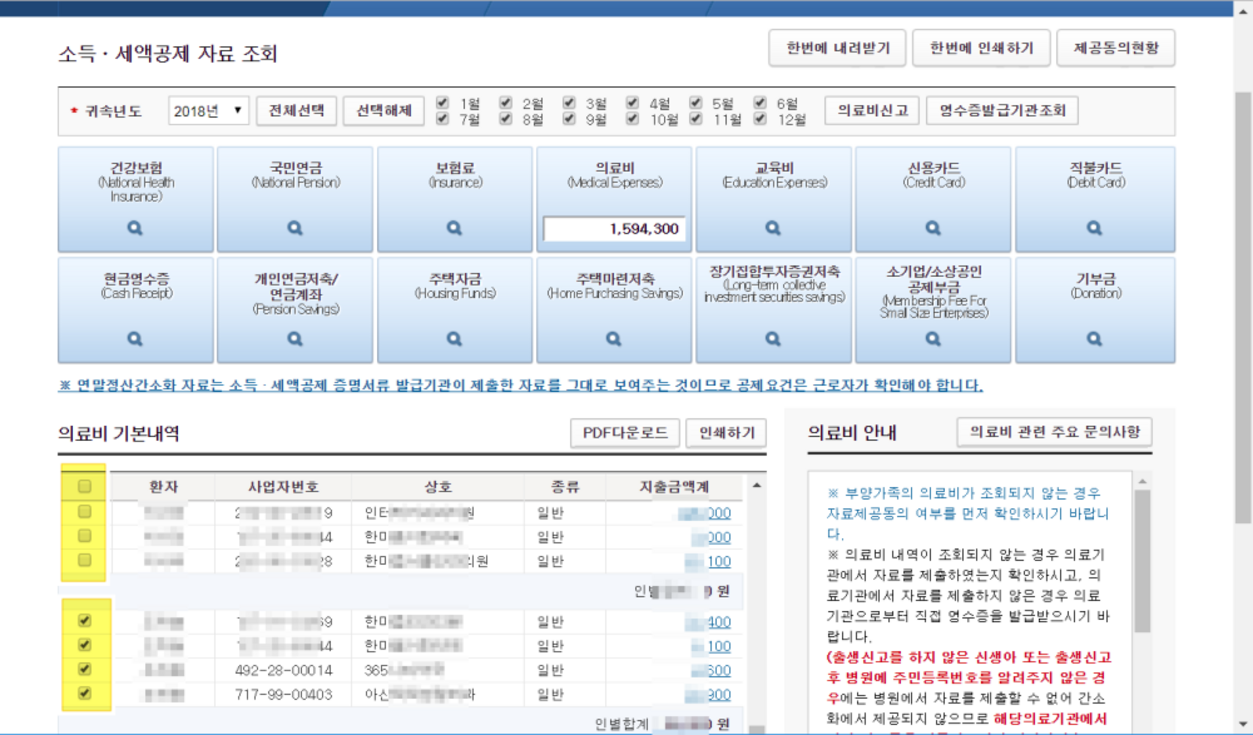Click the magnifier icon in 주택자금 tile

coord(454,339)
